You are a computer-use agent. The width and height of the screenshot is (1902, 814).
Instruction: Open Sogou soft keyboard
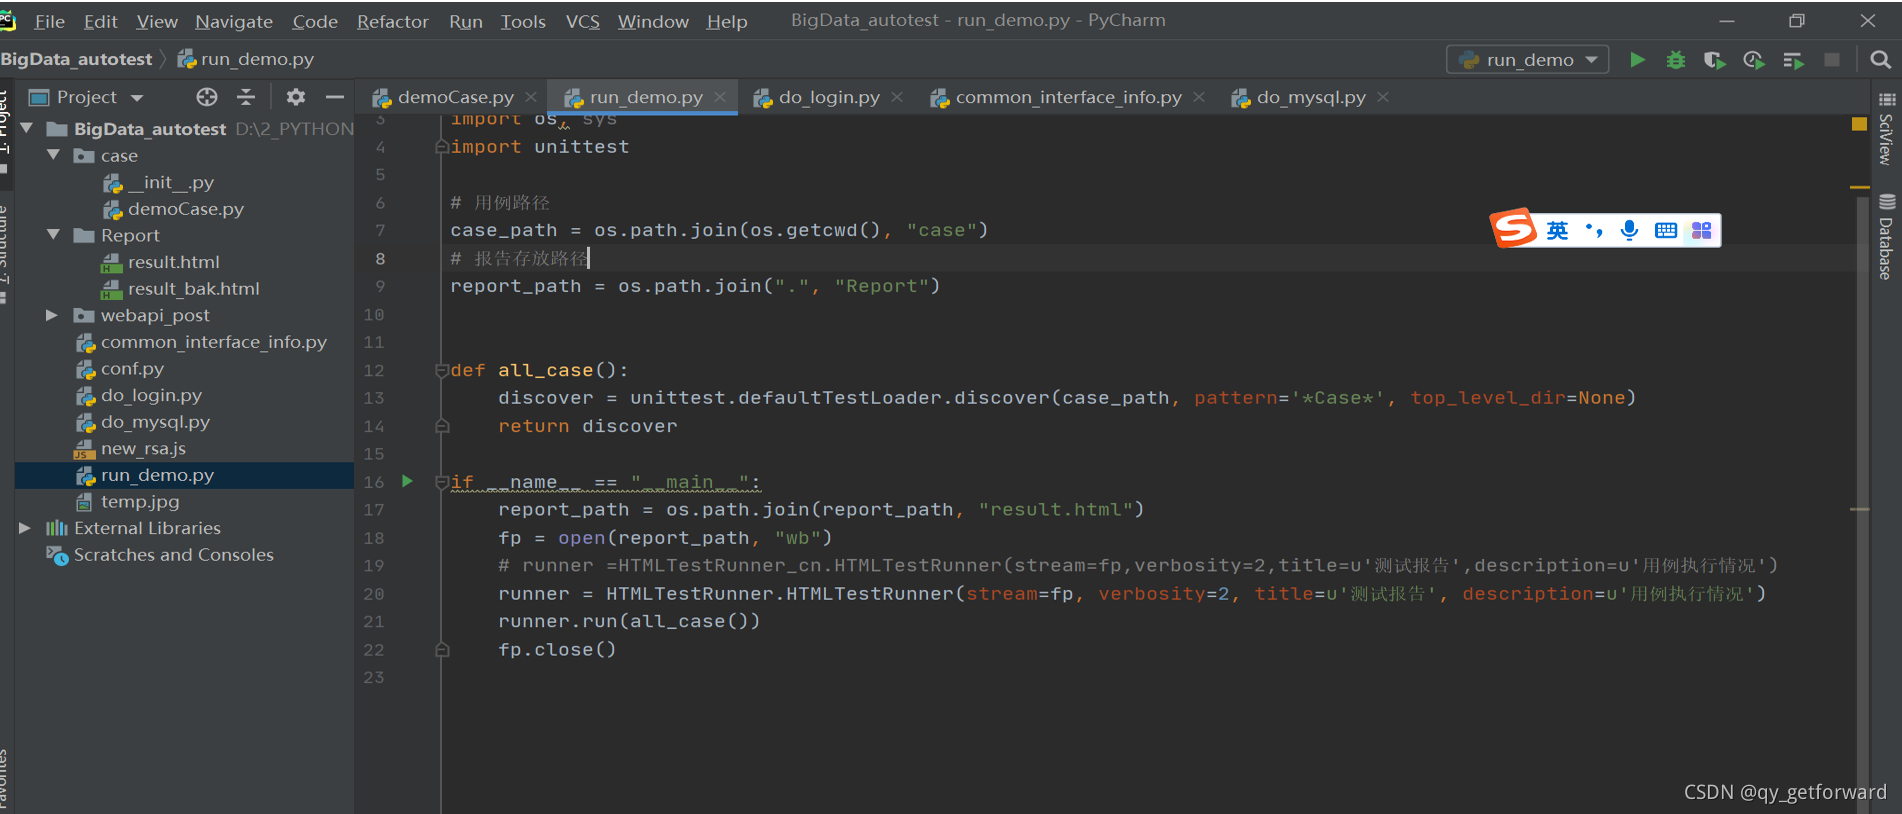tap(1666, 231)
